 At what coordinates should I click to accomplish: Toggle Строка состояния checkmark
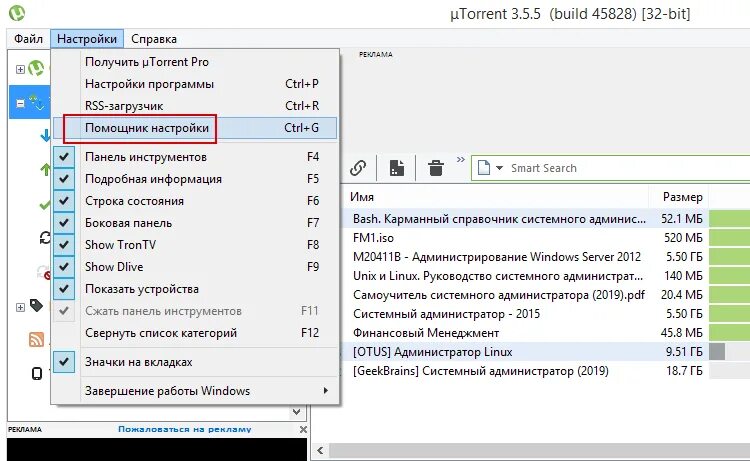[64, 201]
